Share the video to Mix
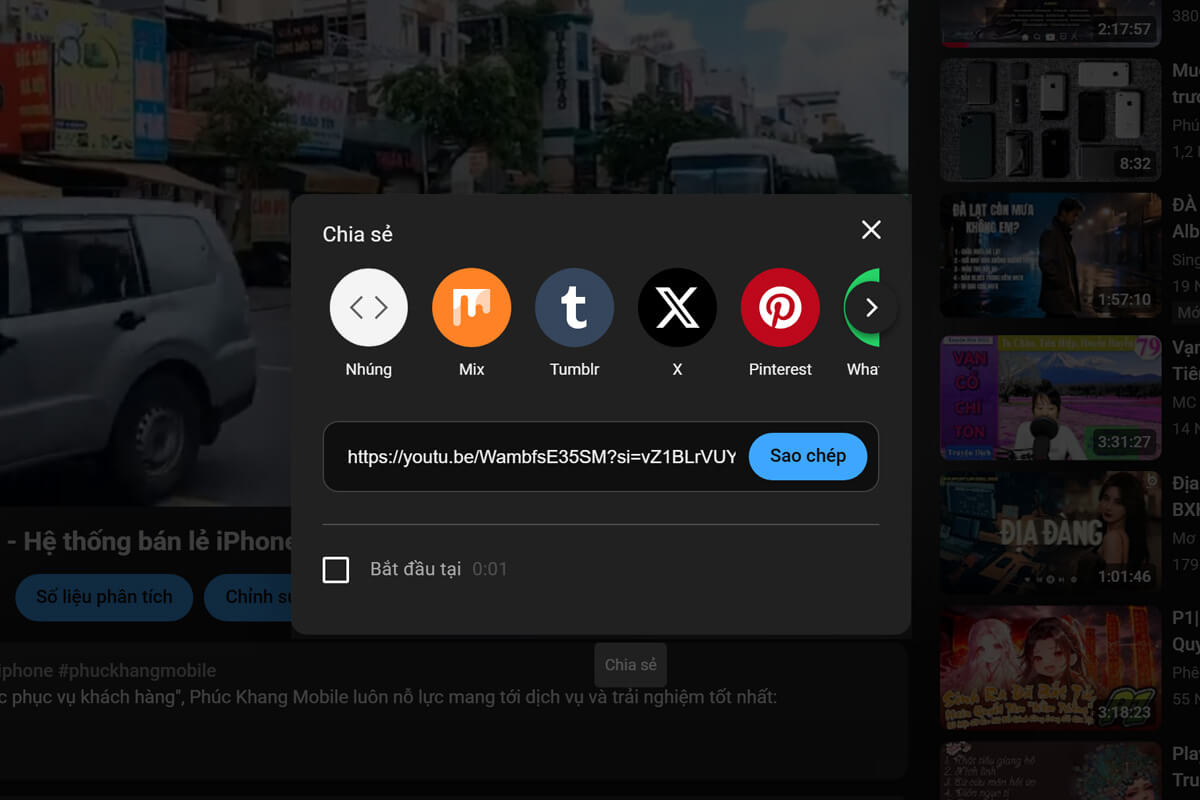Viewport: 1200px width, 800px height. pyautogui.click(x=471, y=307)
